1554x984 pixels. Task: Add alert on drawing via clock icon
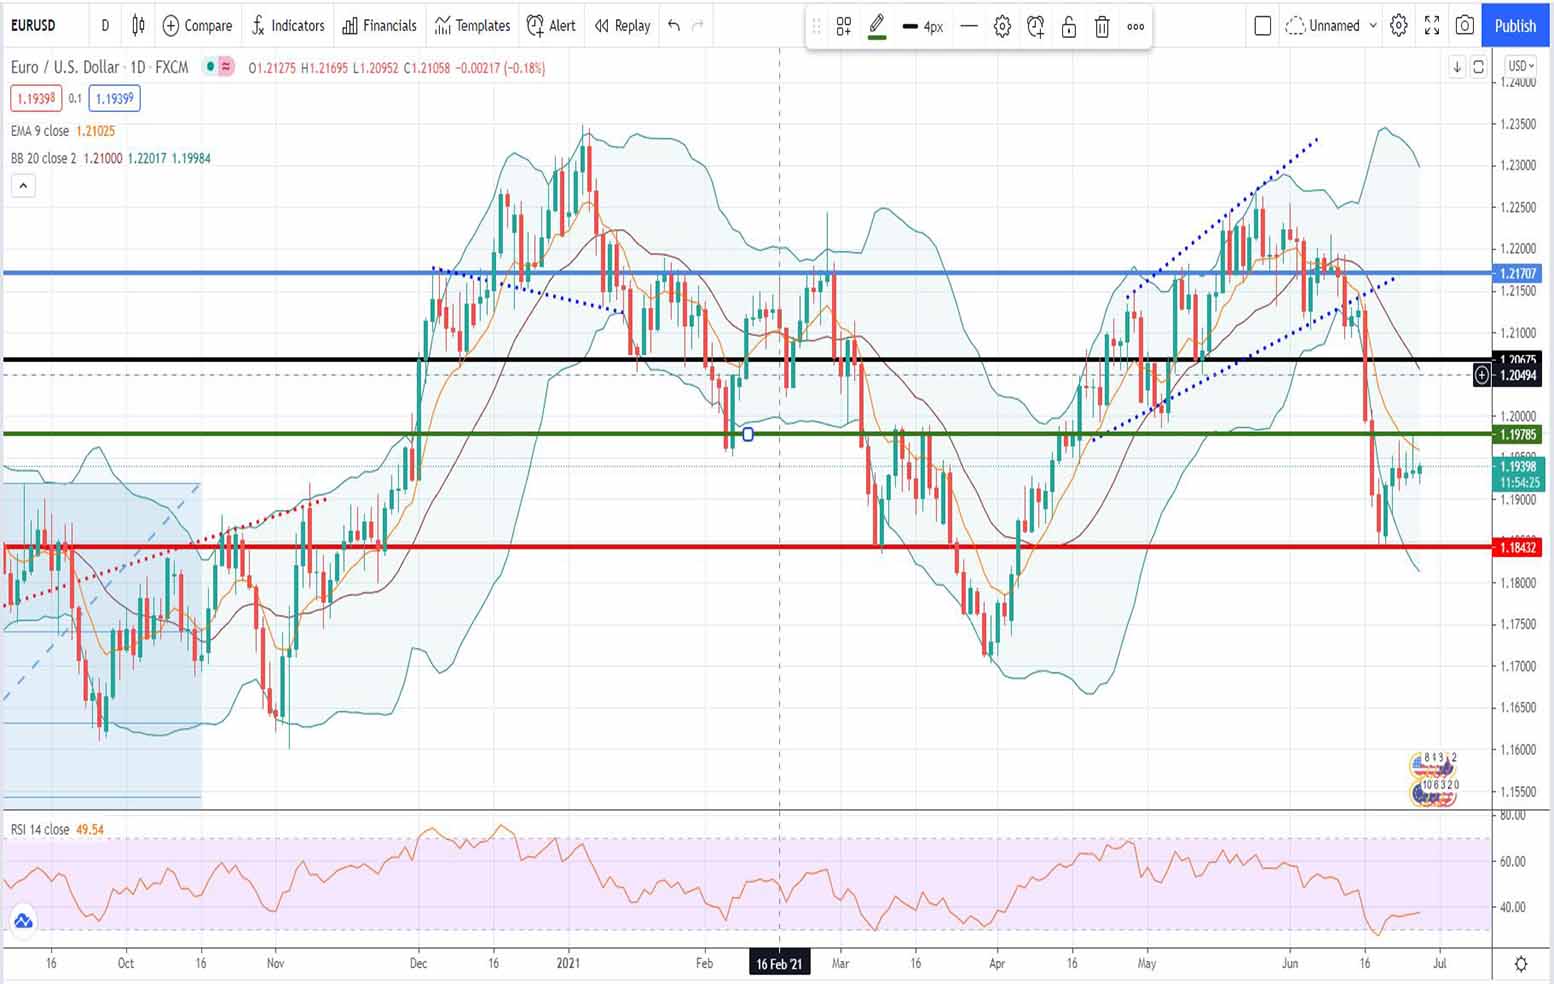tap(1036, 26)
